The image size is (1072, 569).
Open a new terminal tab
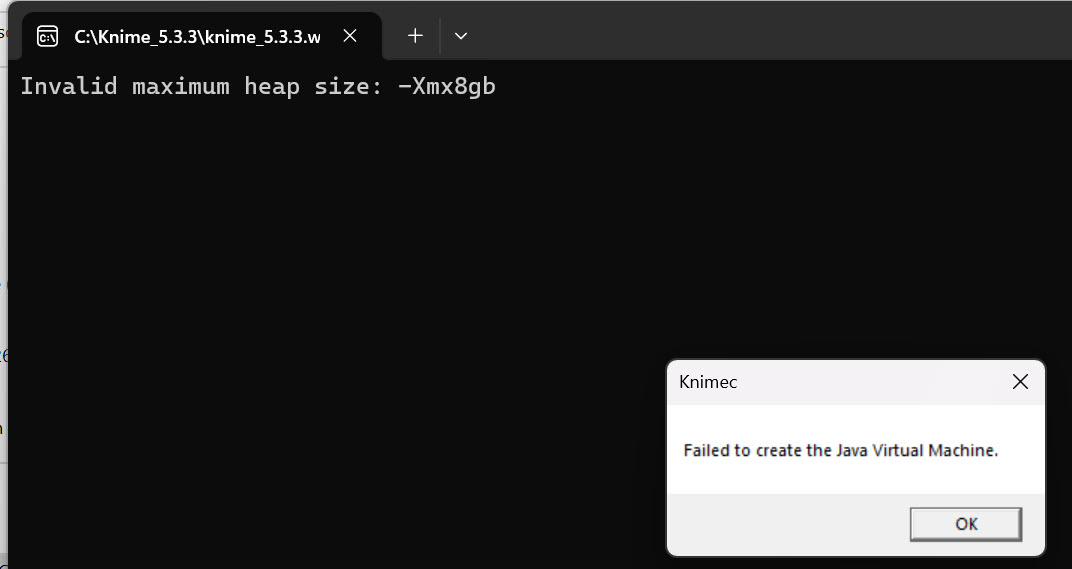pos(415,36)
